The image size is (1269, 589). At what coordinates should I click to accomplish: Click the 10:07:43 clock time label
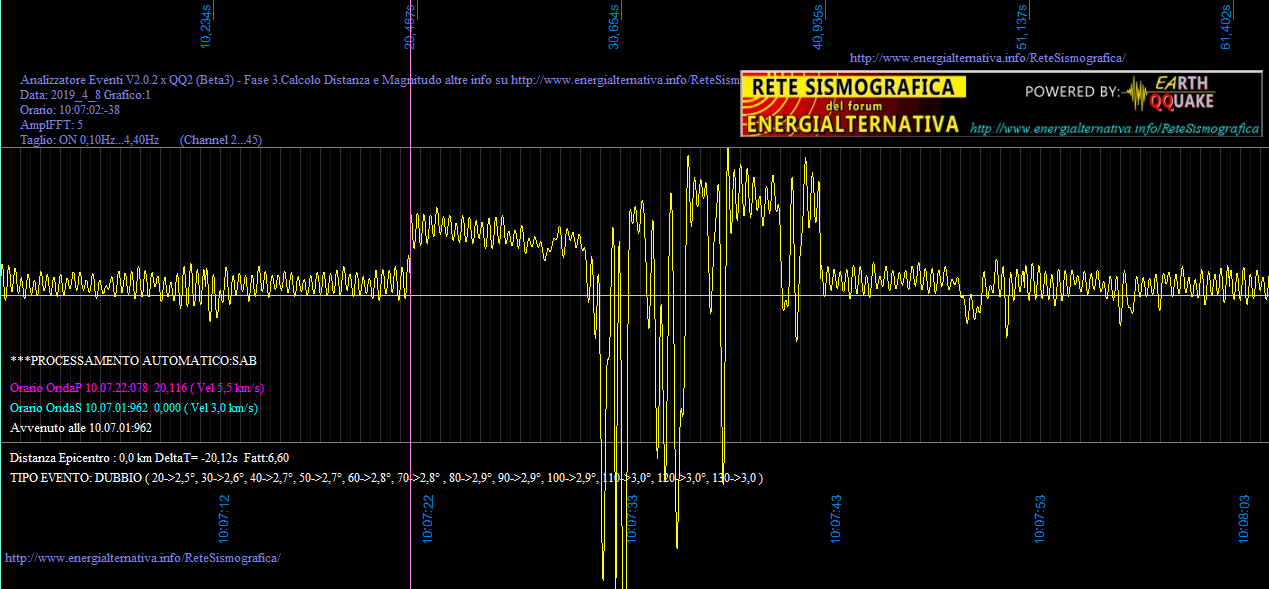[x=836, y=519]
